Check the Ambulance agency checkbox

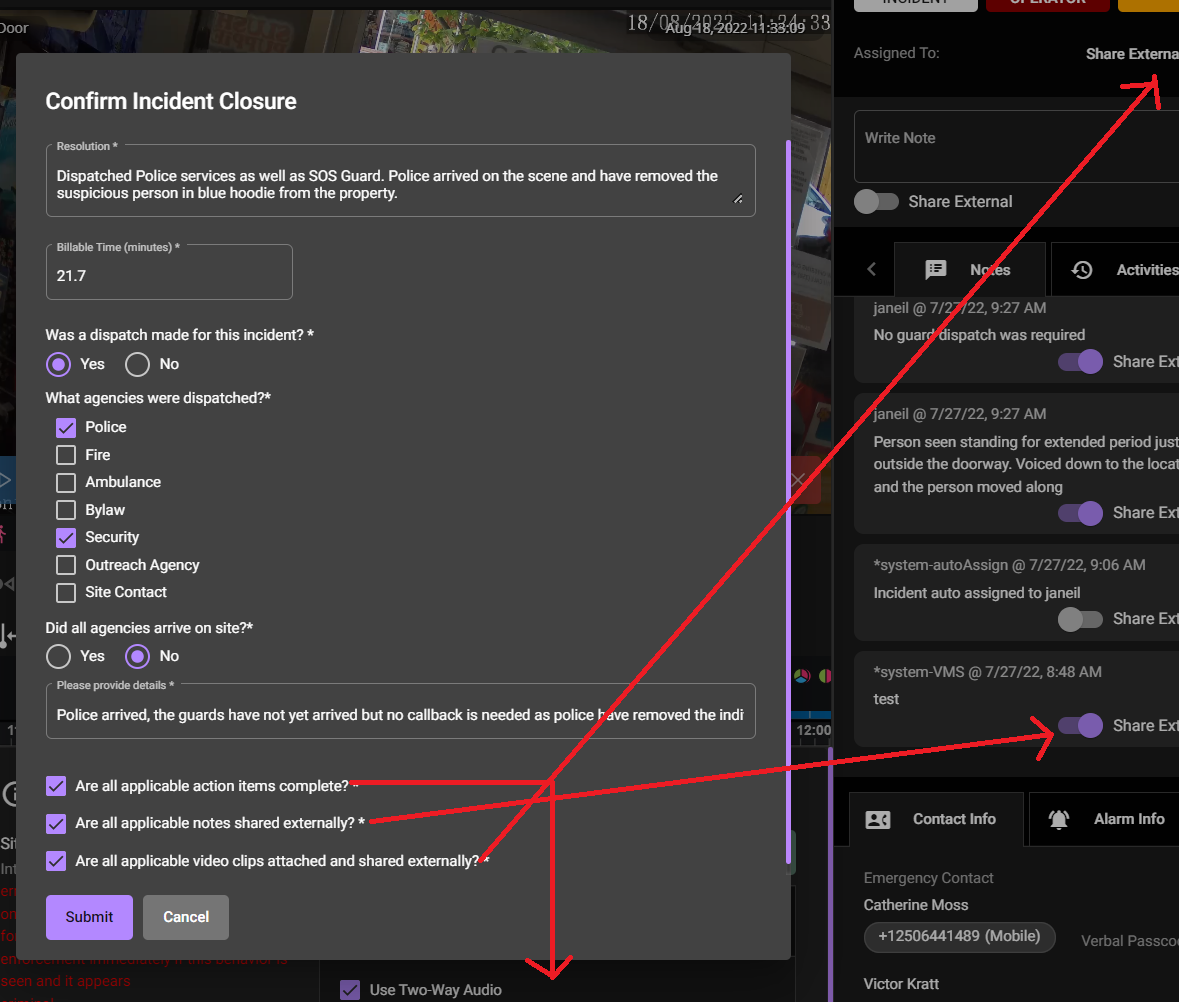click(x=66, y=483)
